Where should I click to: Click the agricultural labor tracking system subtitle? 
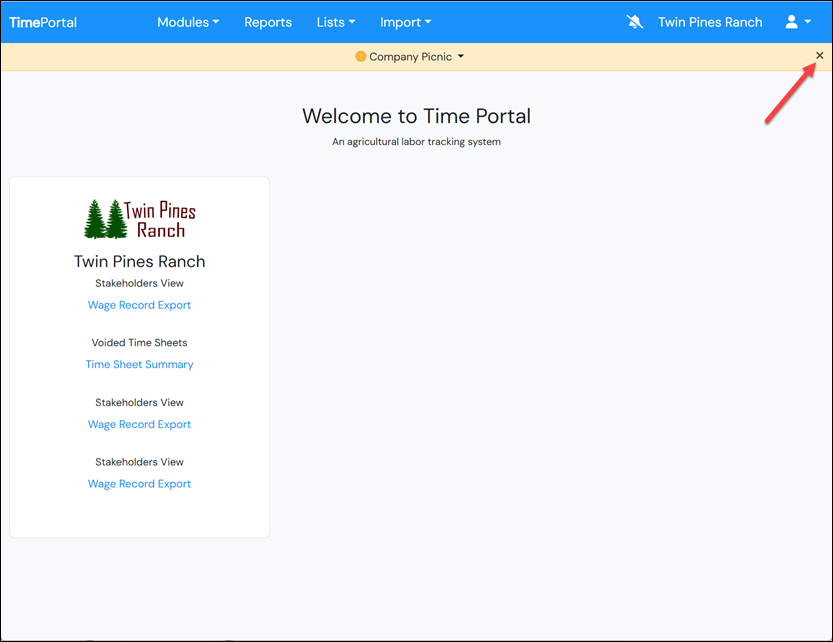[x=416, y=142]
